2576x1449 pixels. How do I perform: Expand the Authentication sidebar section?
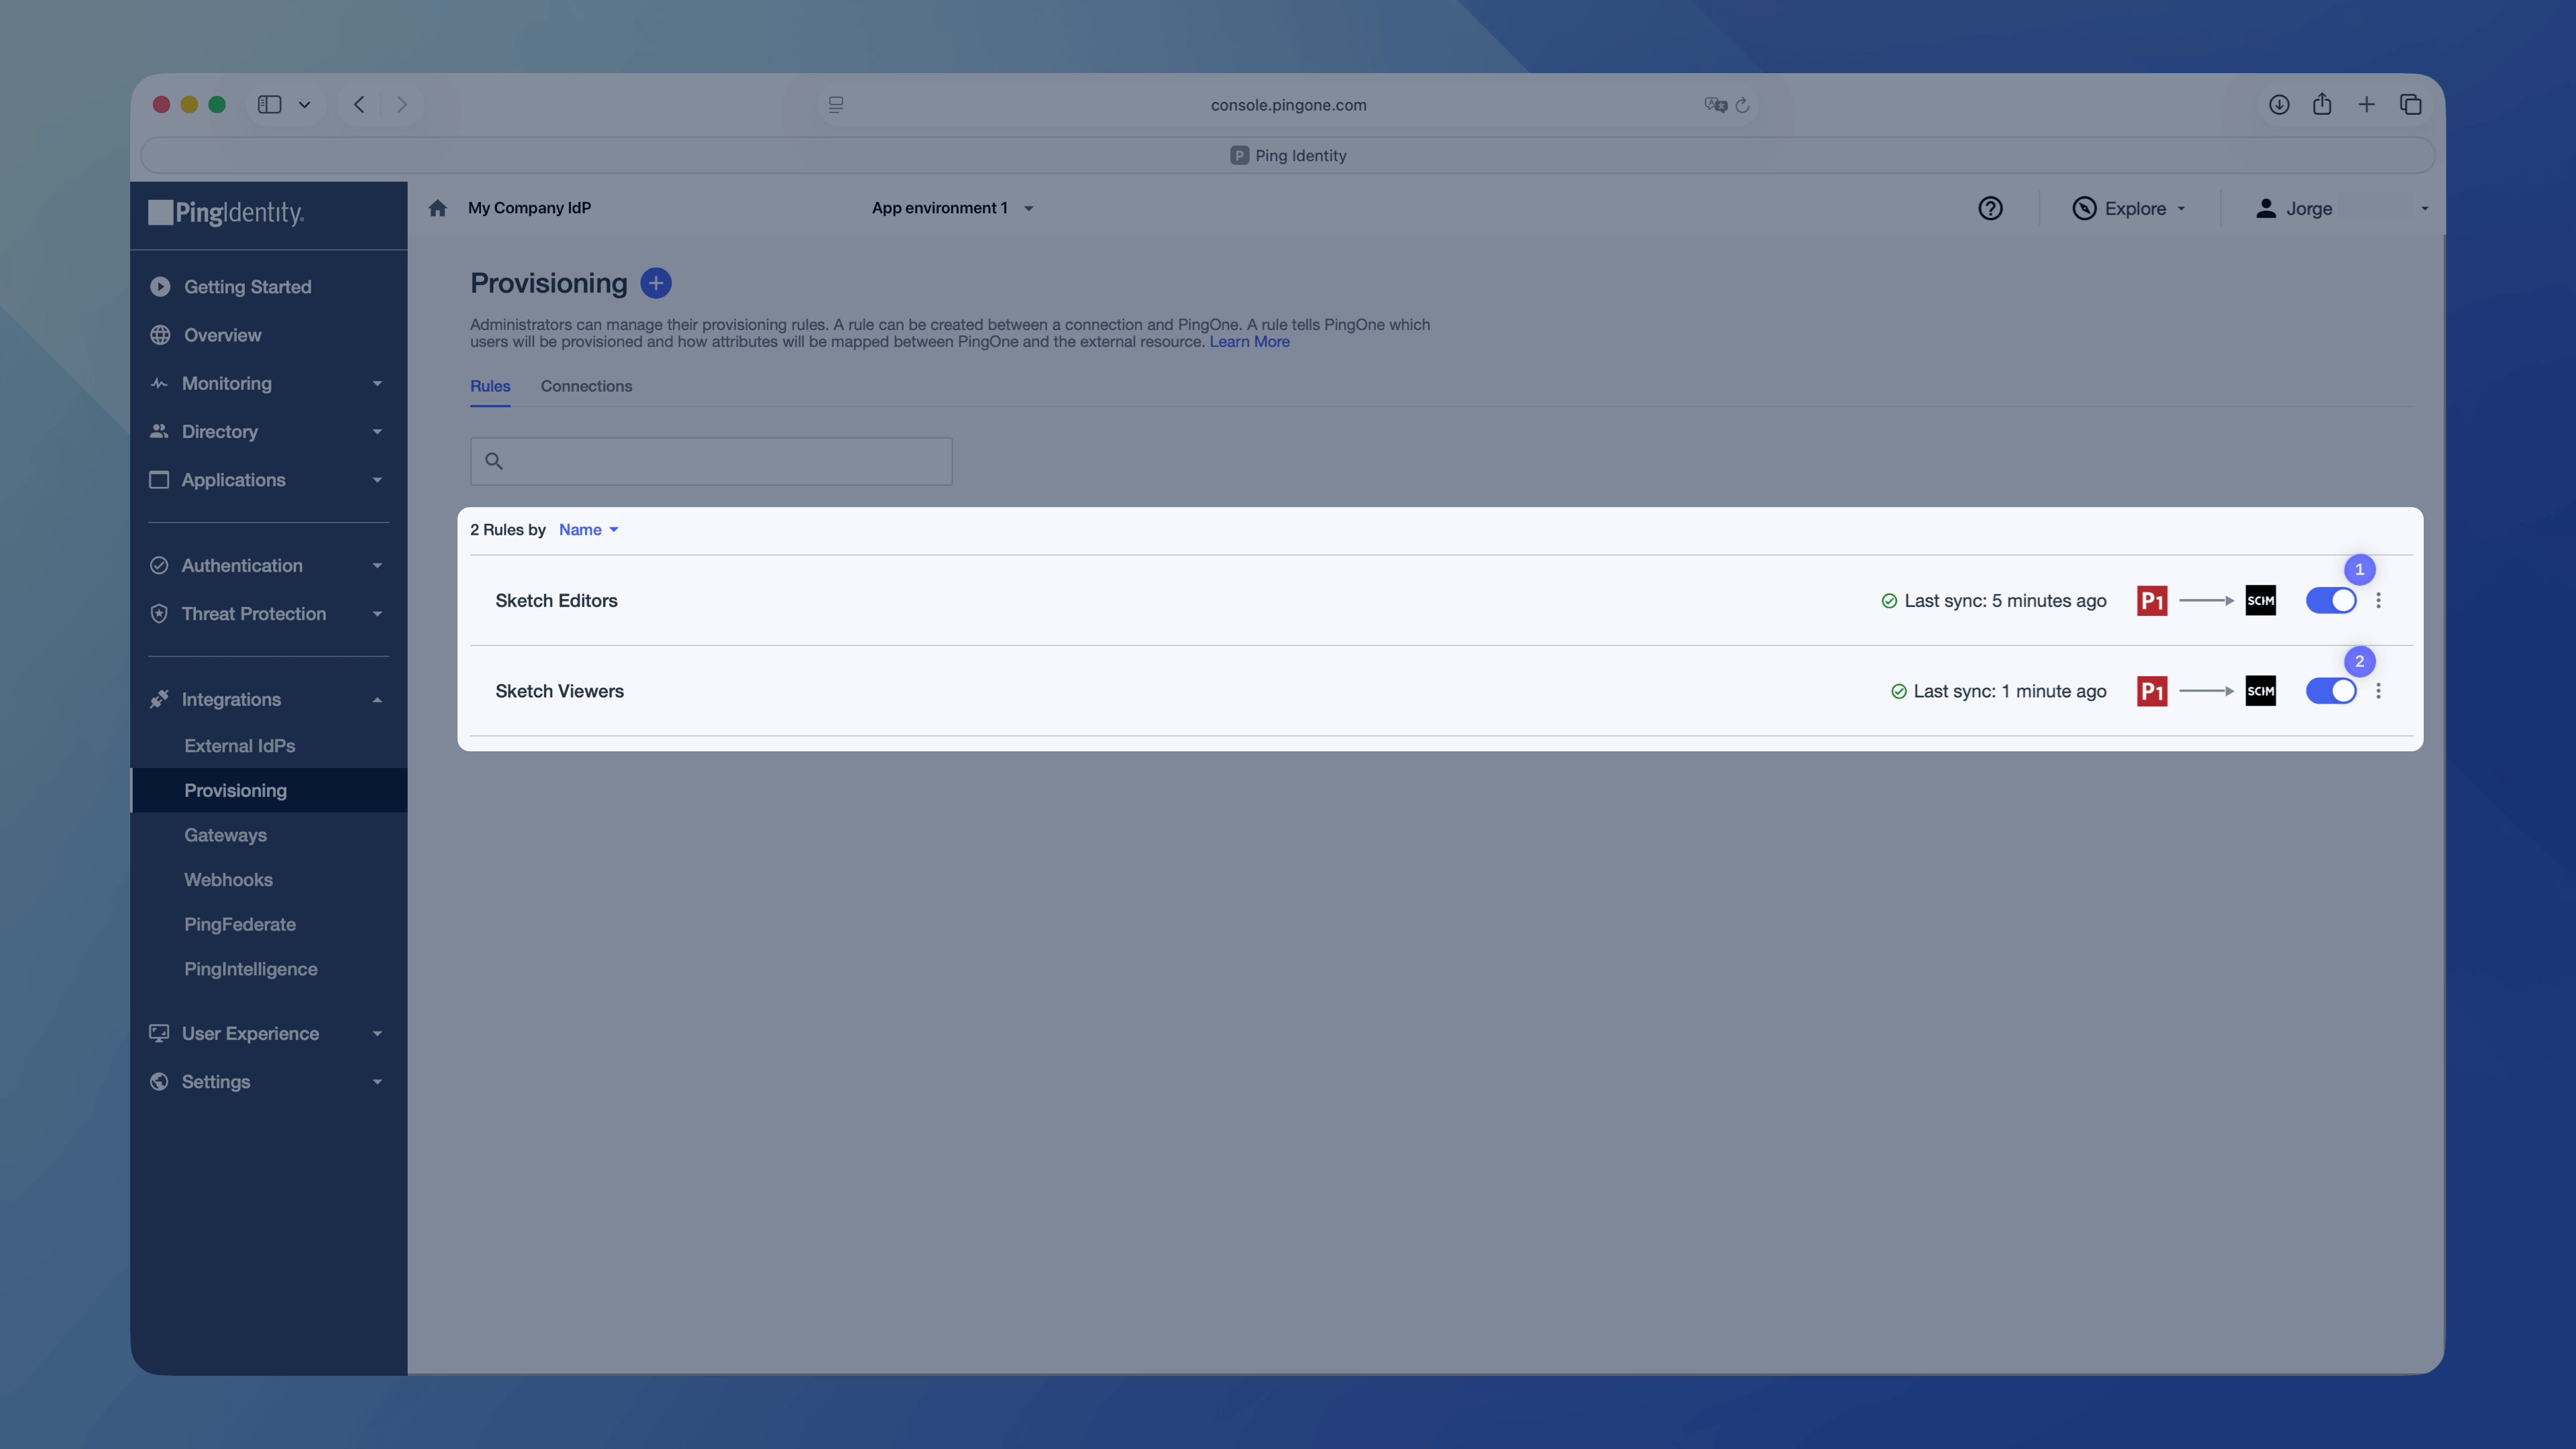click(x=269, y=565)
